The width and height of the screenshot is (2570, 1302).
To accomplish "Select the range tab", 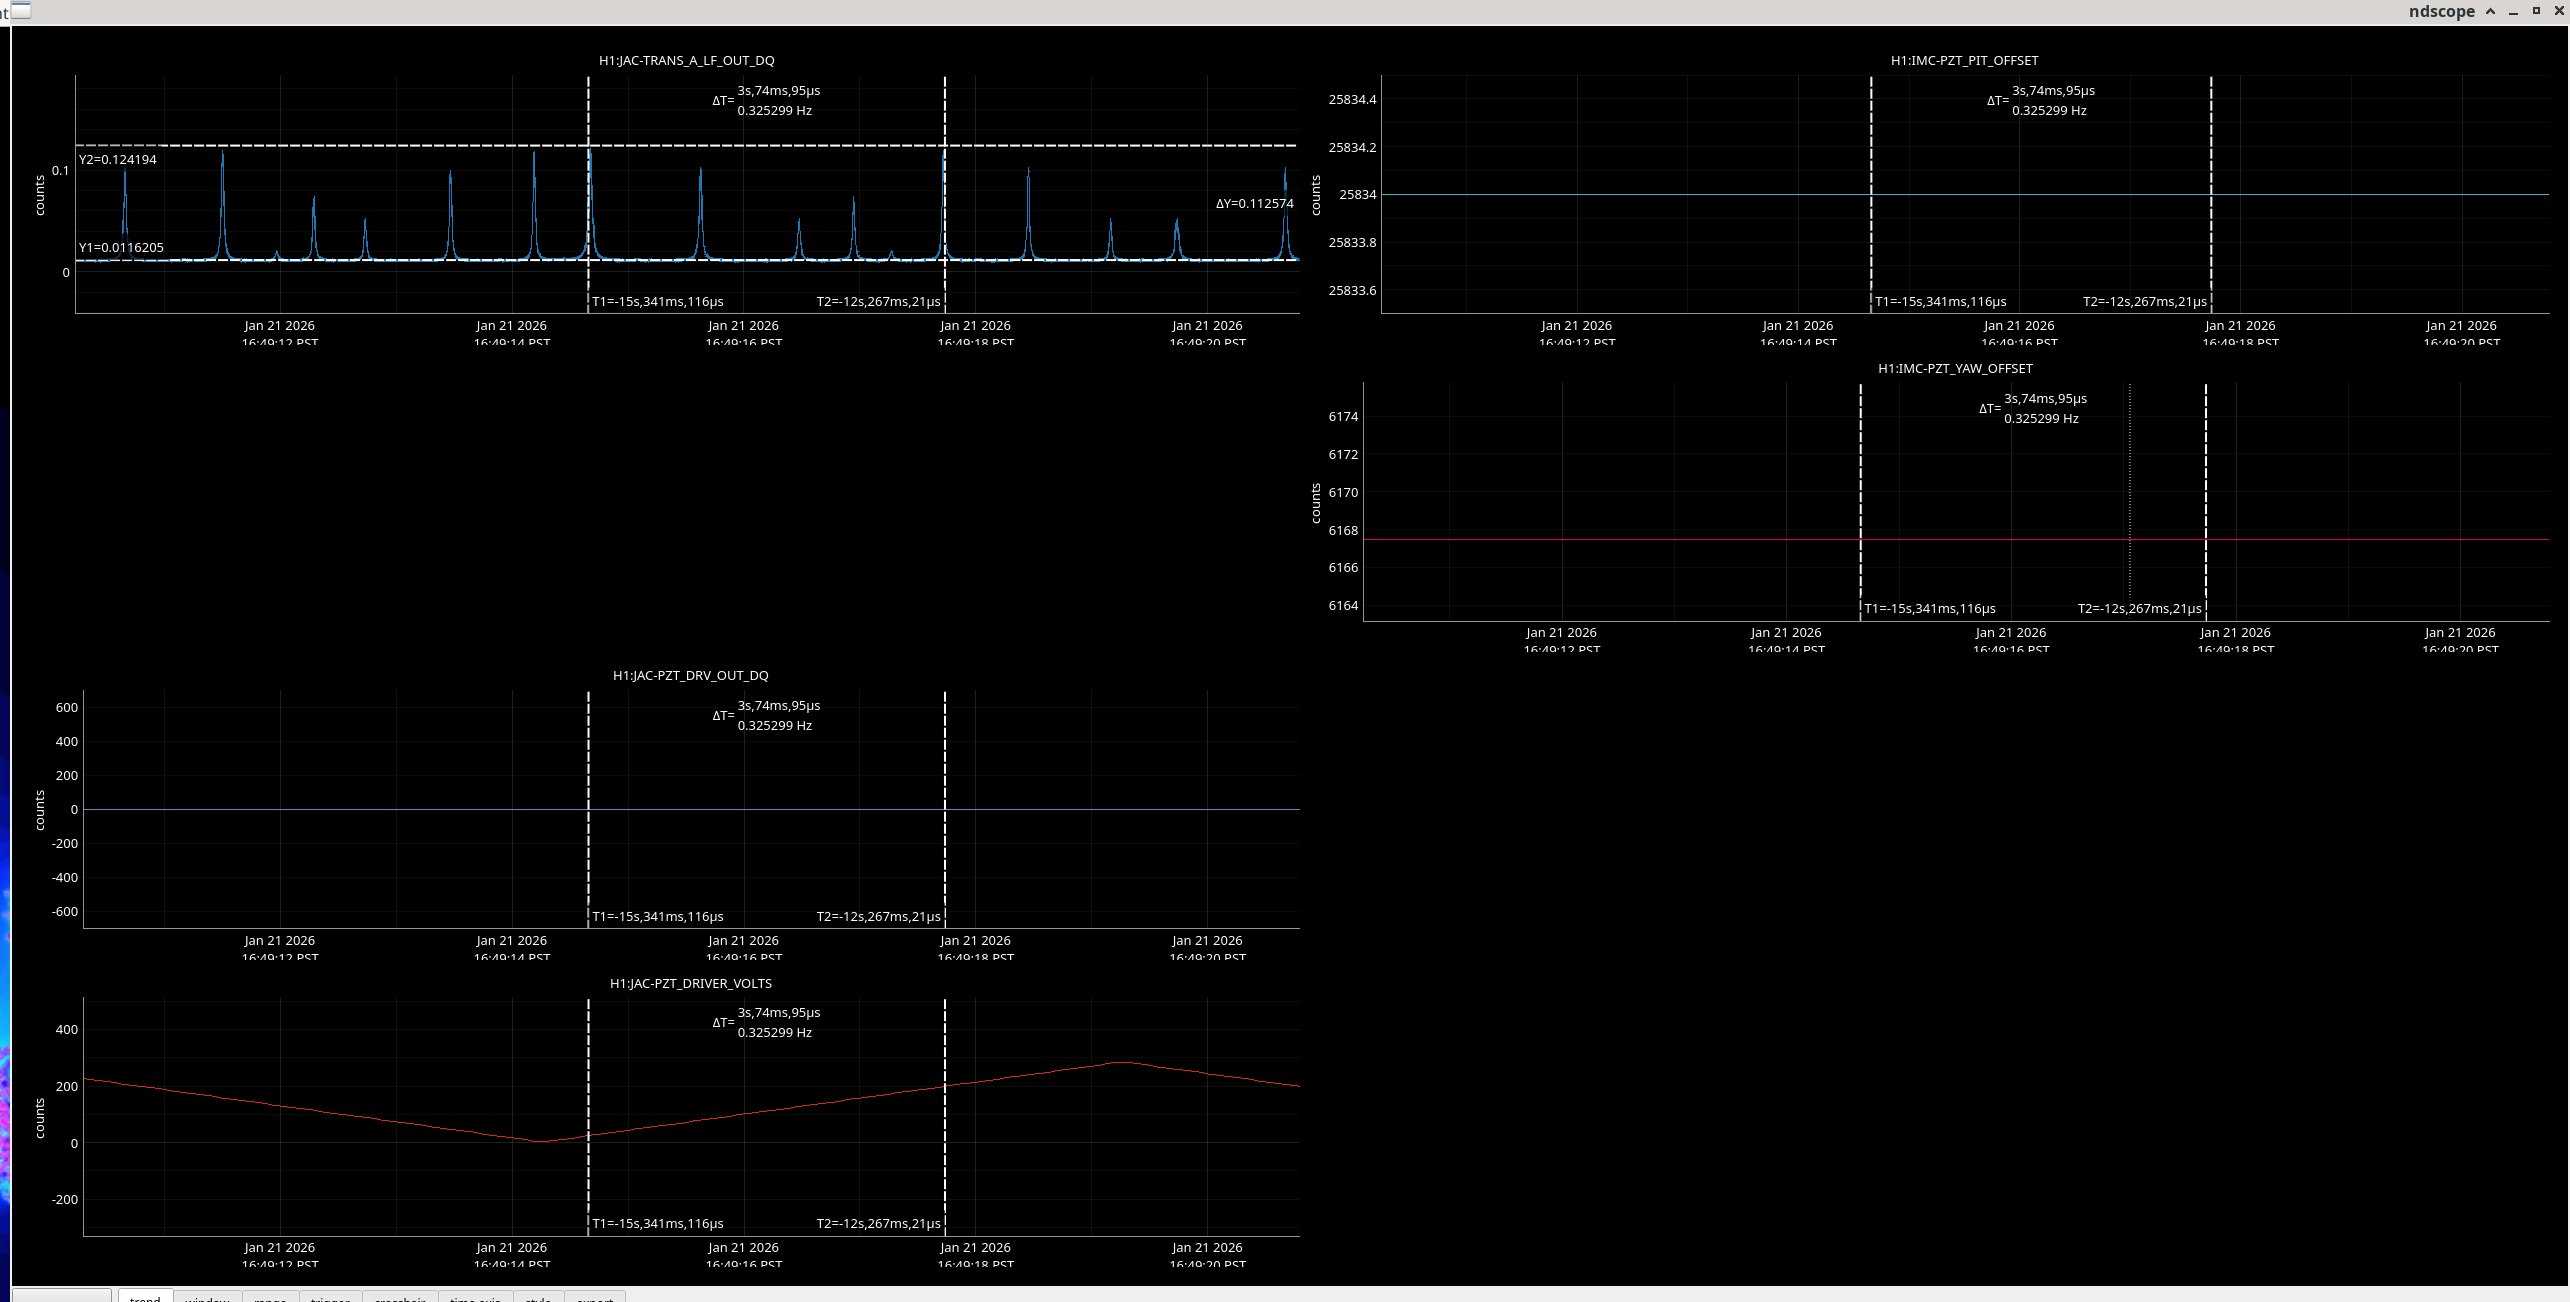I will (x=270, y=1297).
